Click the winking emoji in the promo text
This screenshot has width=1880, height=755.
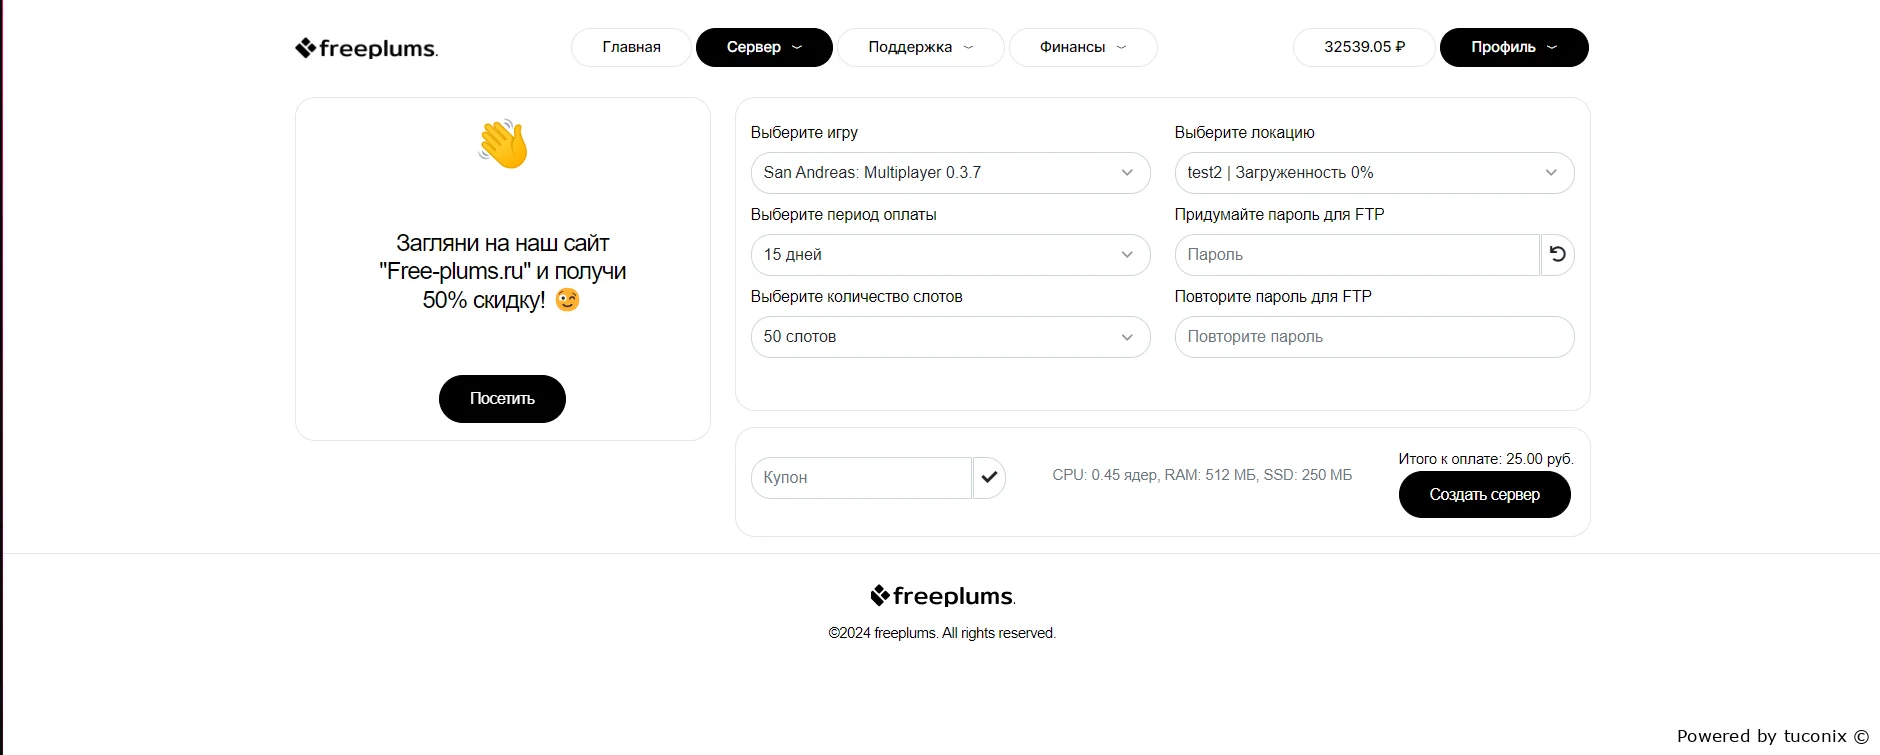coord(567,300)
